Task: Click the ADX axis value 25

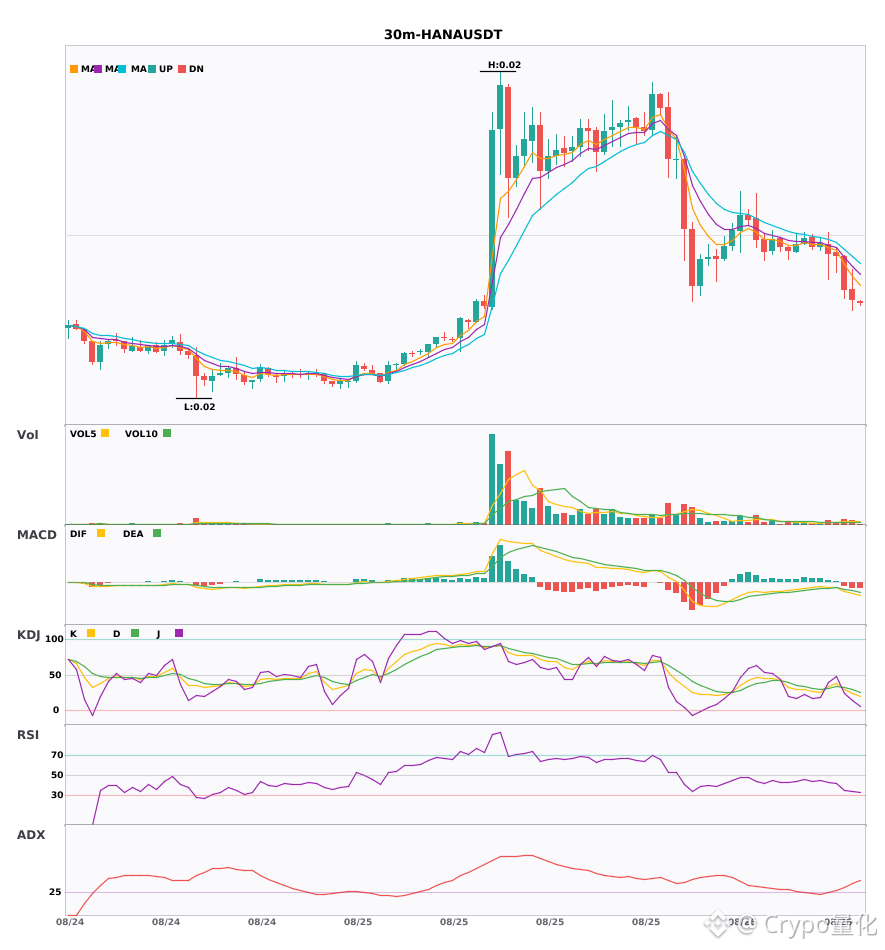Action: [55, 892]
